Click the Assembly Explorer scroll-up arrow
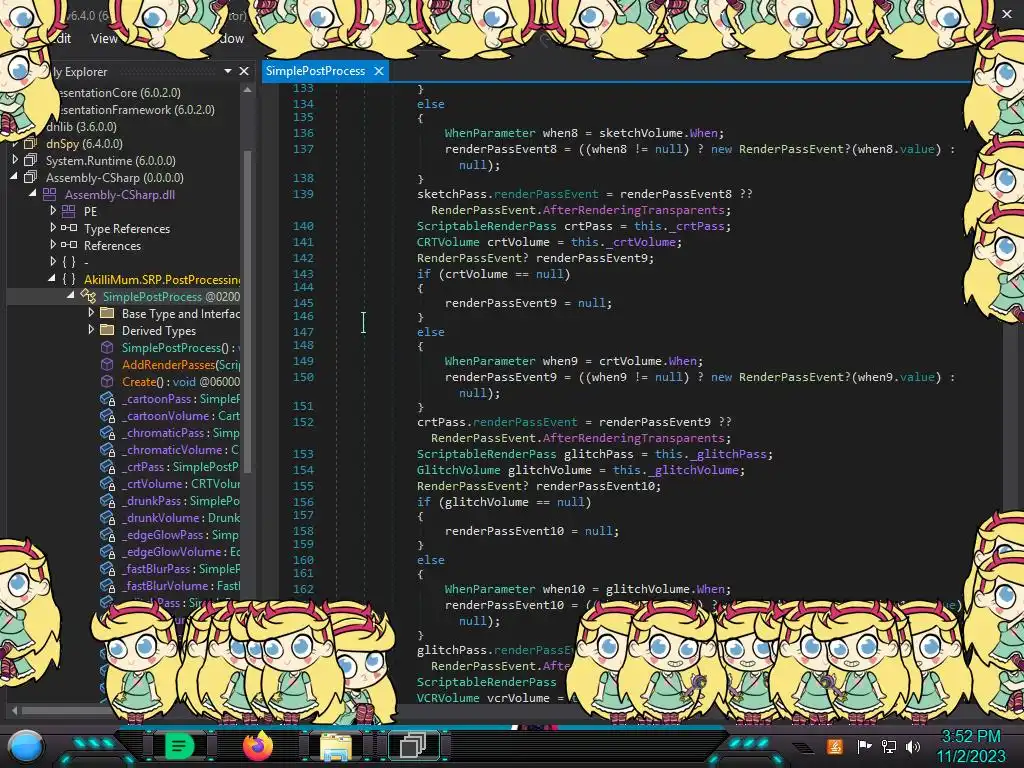 248,89
